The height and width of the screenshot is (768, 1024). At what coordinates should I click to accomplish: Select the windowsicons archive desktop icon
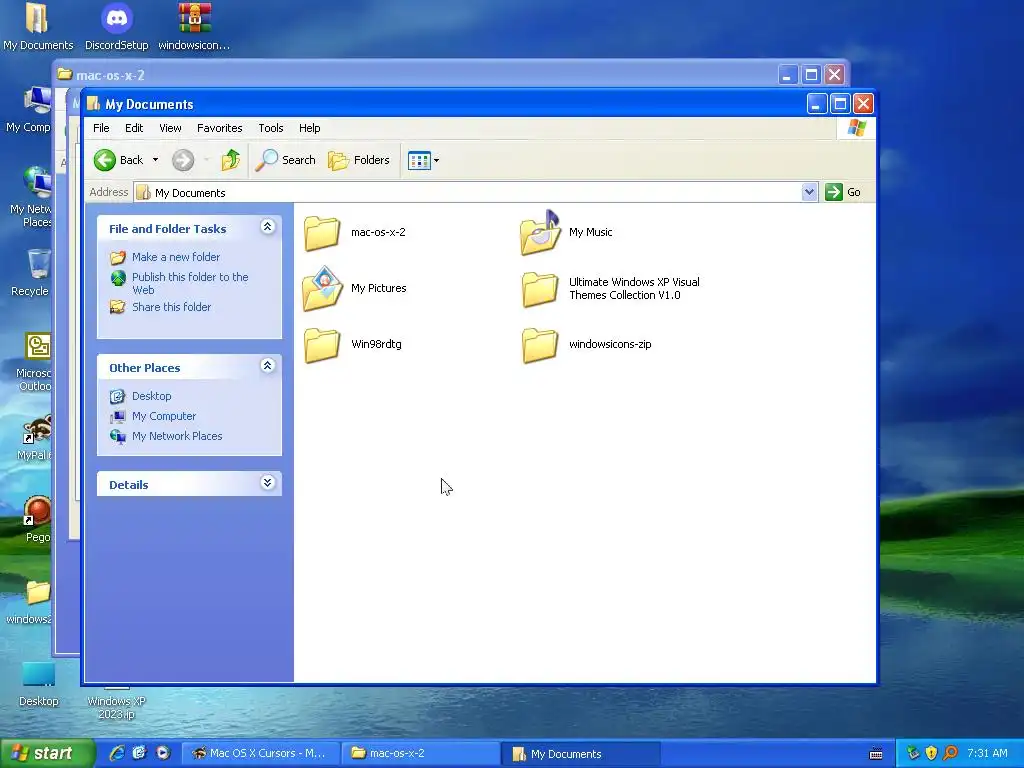(x=194, y=27)
